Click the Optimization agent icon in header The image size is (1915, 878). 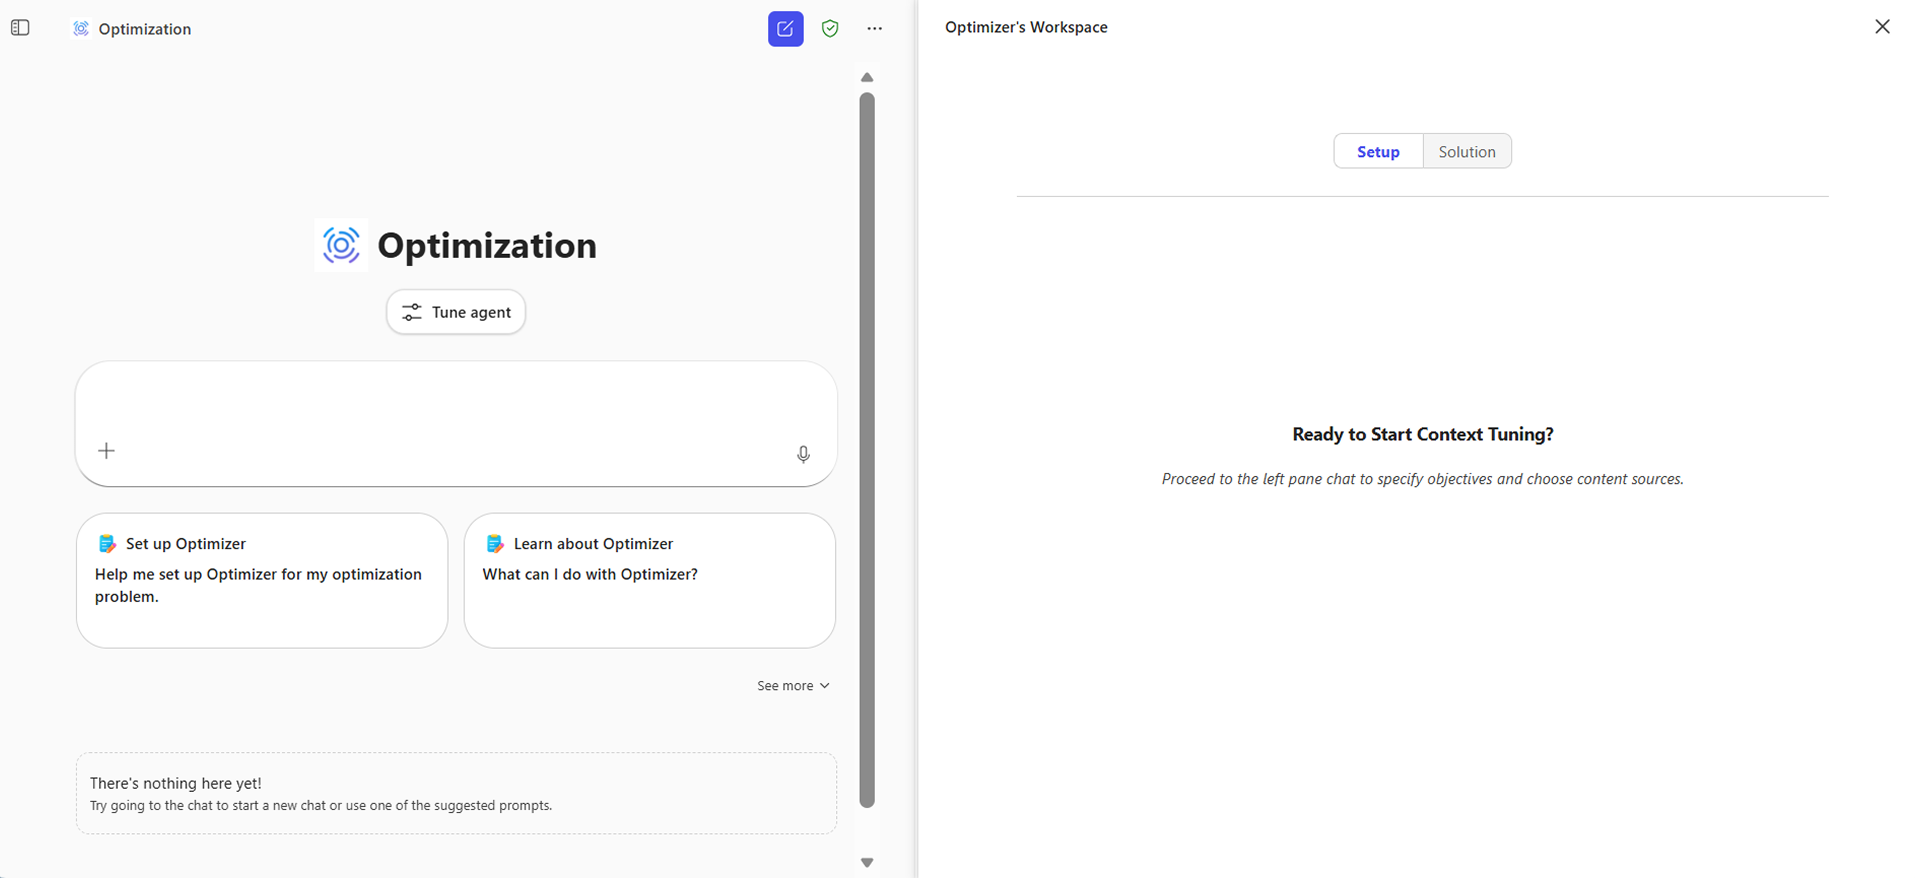point(81,29)
